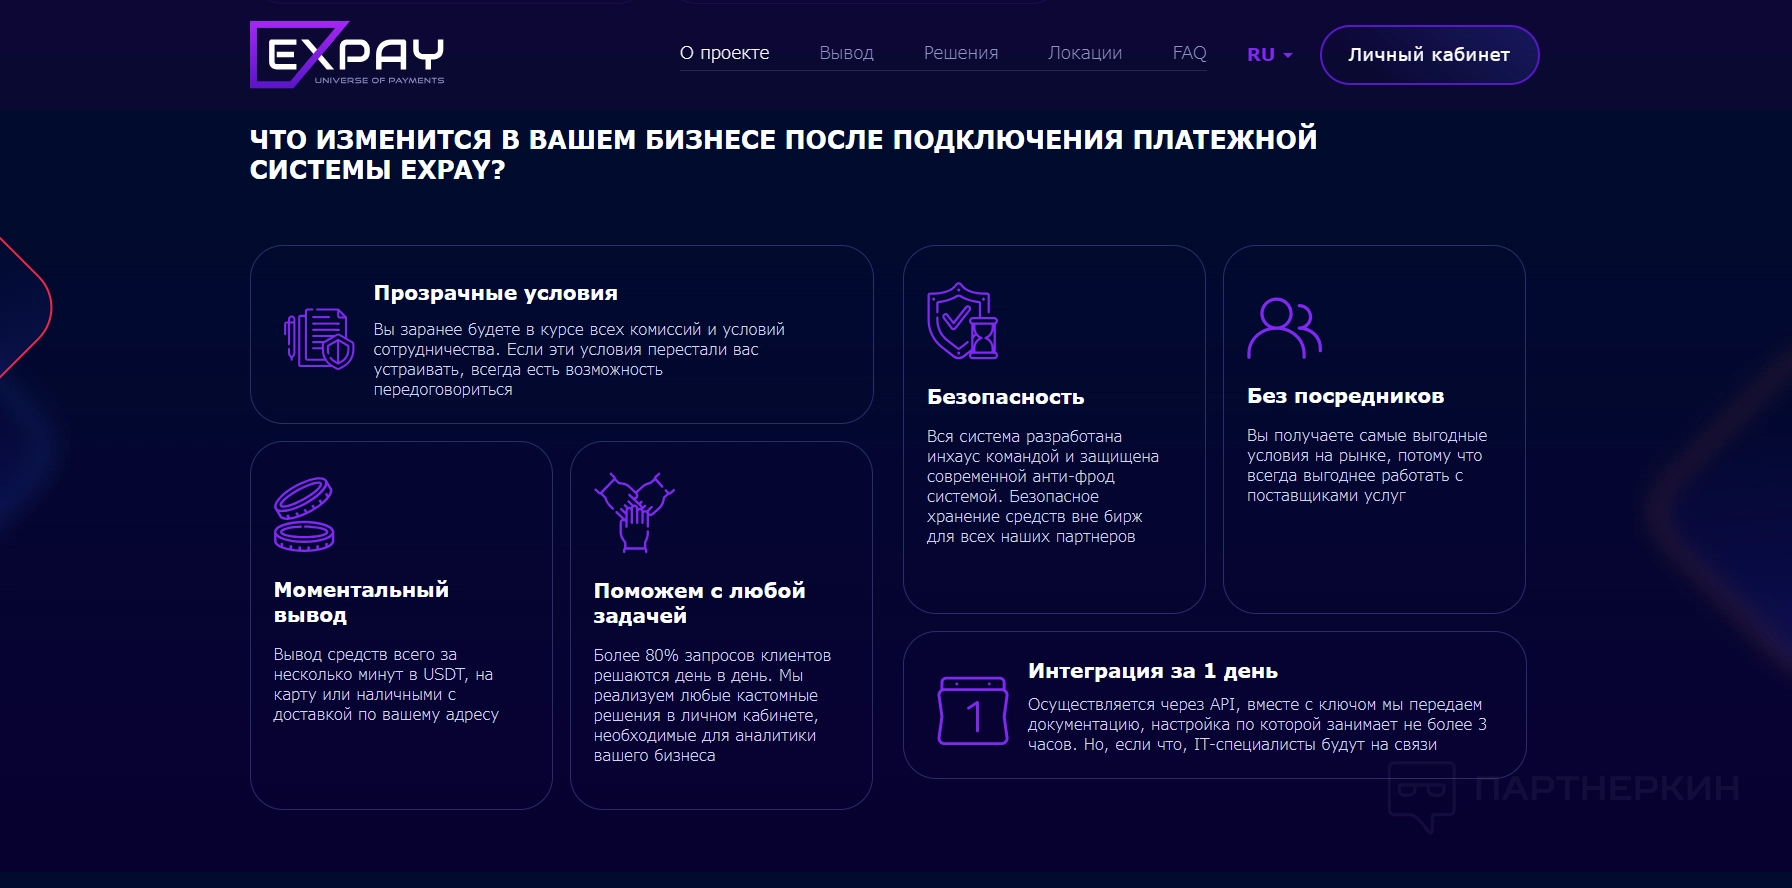This screenshot has height=888, width=1792.
Task: Click the document shield icon for Прозрачные условия
Action: [319, 339]
